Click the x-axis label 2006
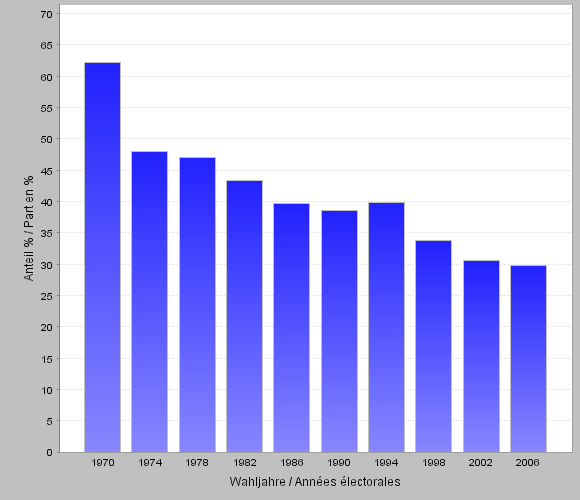 coord(527,463)
